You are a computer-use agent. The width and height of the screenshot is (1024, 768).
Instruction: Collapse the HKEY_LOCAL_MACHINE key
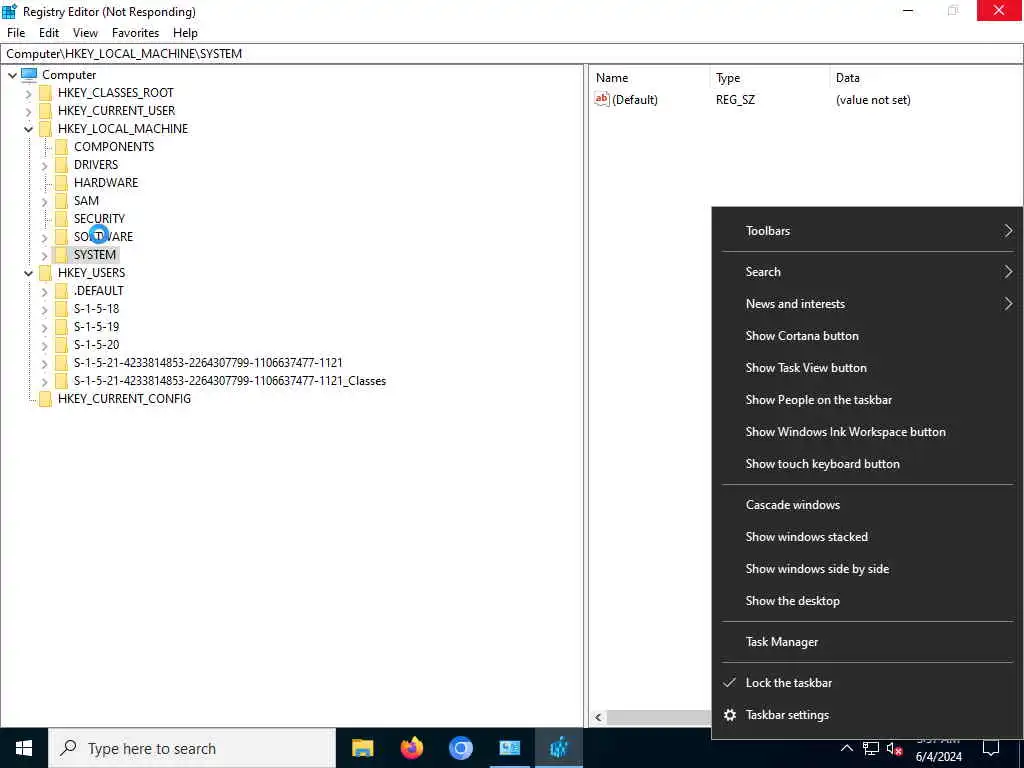(28, 129)
